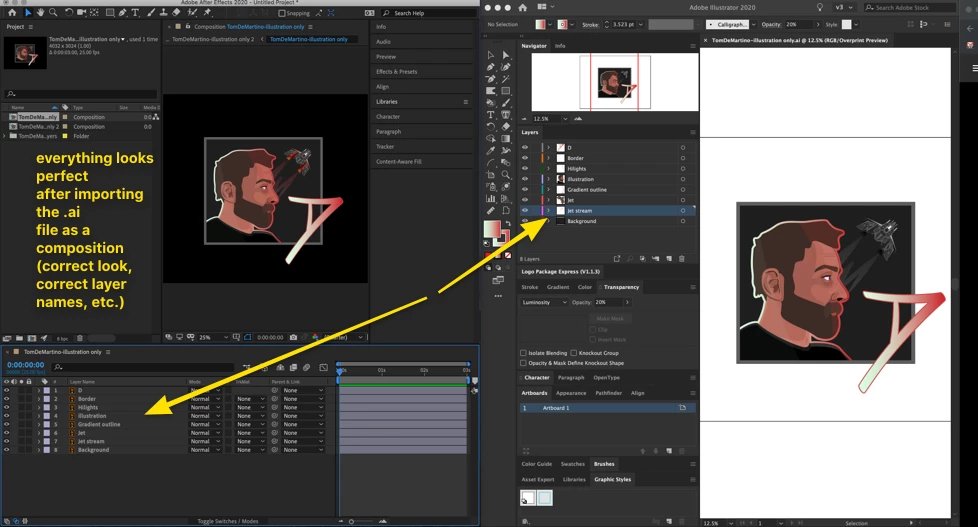This screenshot has height=527, width=978.
Task: Expand TomDeMa...yers folder in Project panel
Action: [5, 136]
